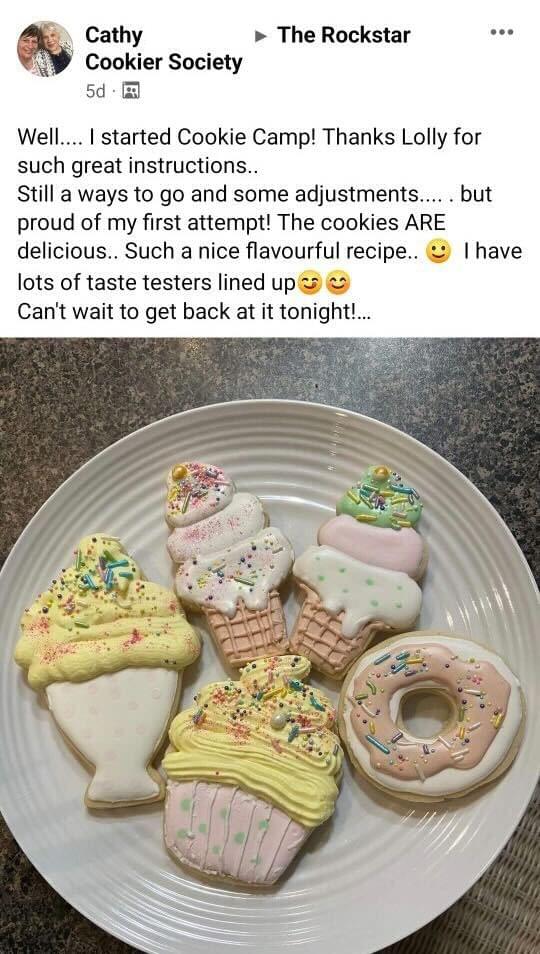
Task: Open photo by clicking the yellow cupcake cookie
Action: 252,770
